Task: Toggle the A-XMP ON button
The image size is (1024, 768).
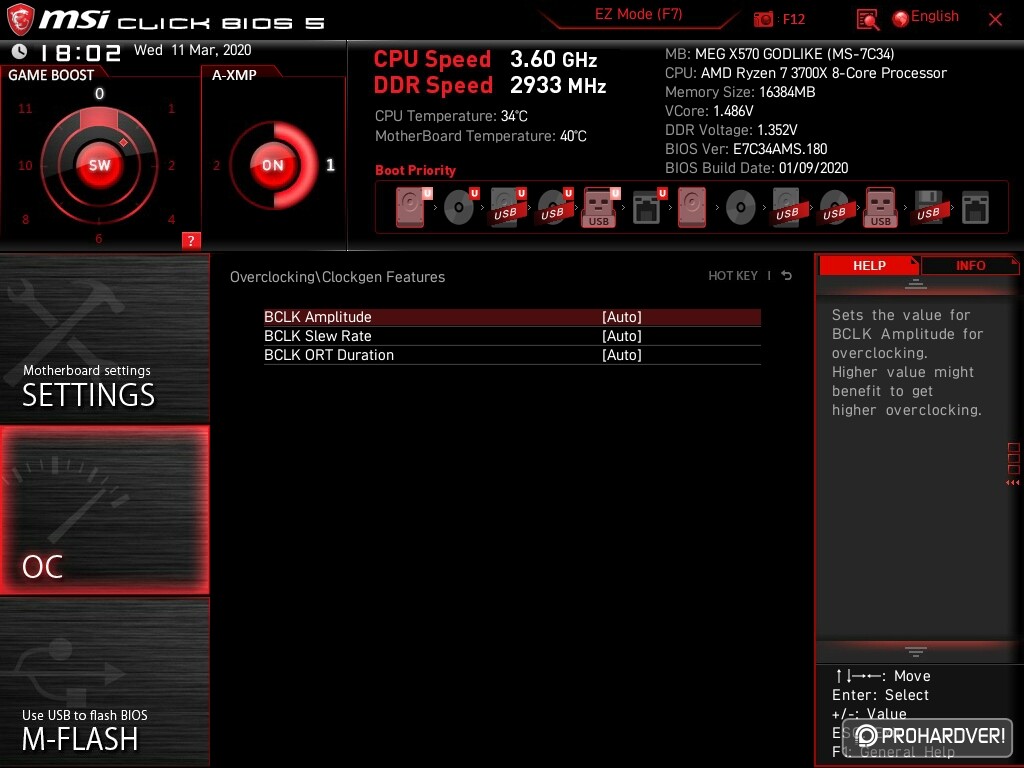Action: pos(273,165)
